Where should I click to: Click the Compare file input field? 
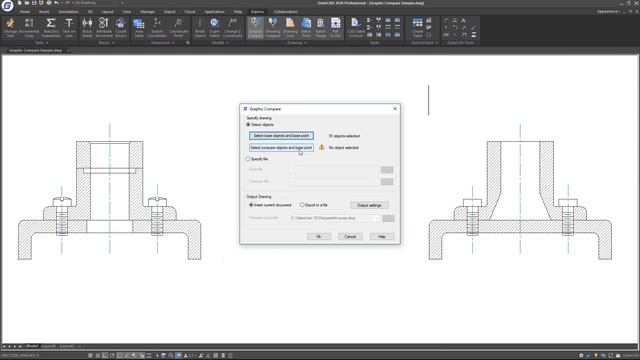333,181
